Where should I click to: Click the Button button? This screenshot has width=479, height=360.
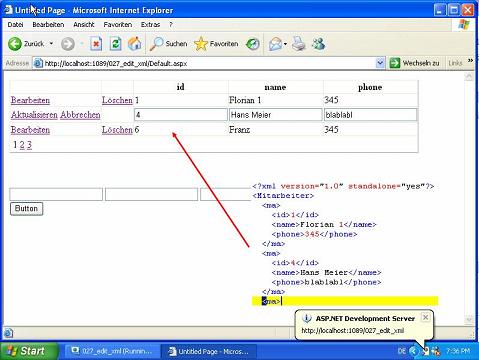(x=26, y=209)
